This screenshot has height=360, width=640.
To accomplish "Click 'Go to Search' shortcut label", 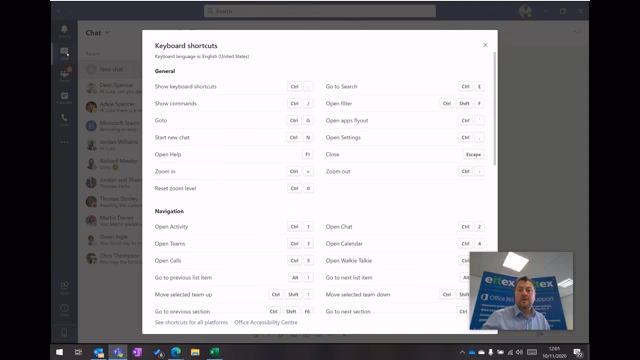I will [341, 87].
